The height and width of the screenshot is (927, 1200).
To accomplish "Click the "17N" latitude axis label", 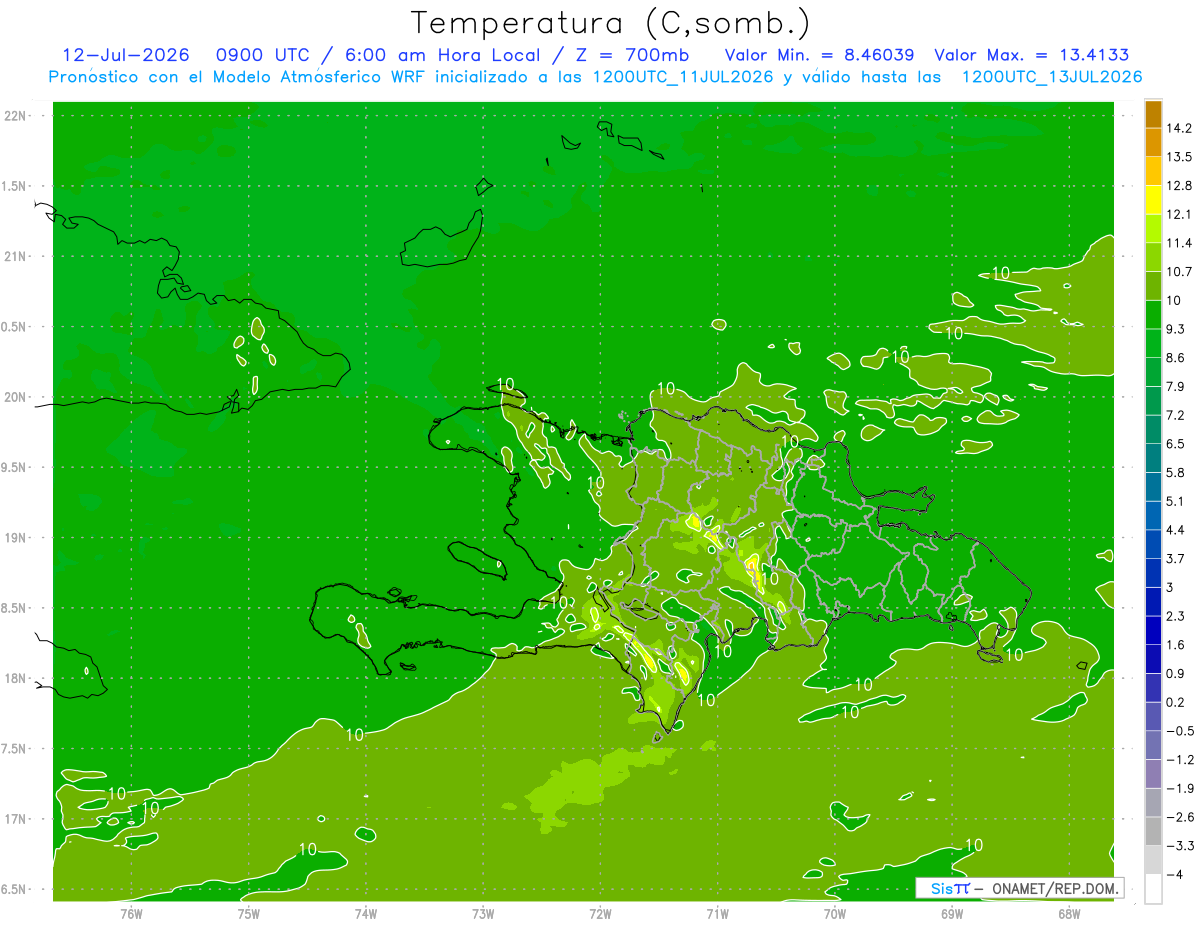I will (x=15, y=820).
